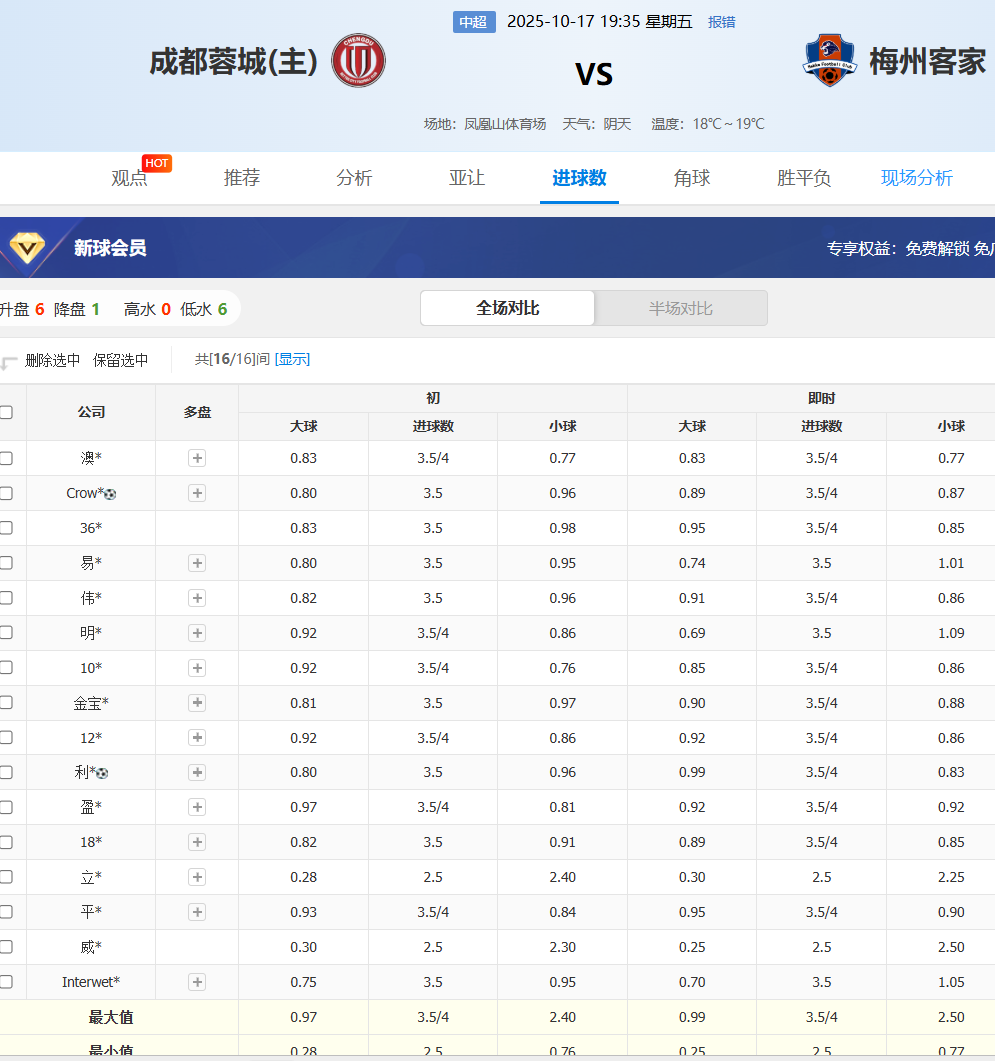Image resolution: width=995 pixels, height=1061 pixels.
Task: Open the 亚让 tab
Action: pos(466,178)
